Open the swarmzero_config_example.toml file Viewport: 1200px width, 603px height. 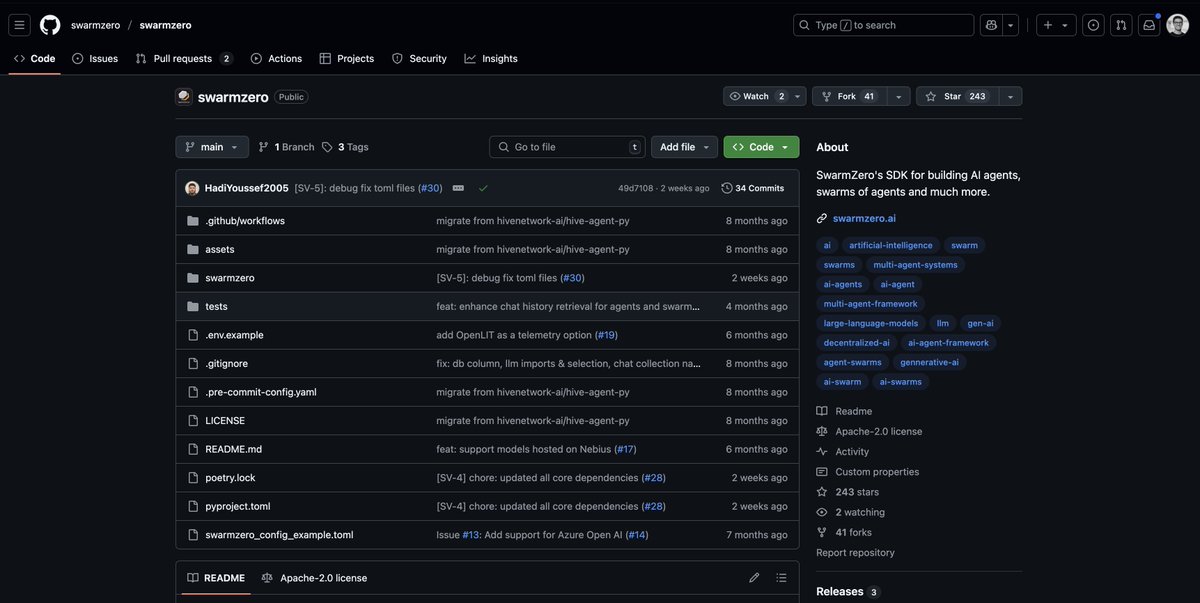[279, 535]
